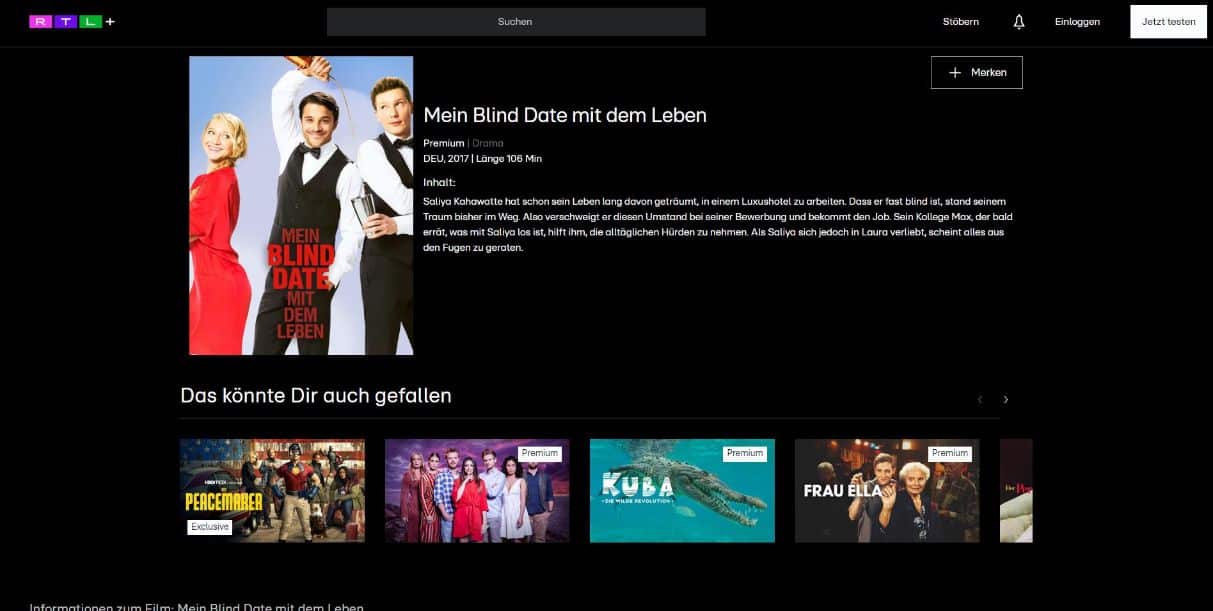Open the Mein Blind Date poster image
1213x611 pixels.
coord(301,205)
